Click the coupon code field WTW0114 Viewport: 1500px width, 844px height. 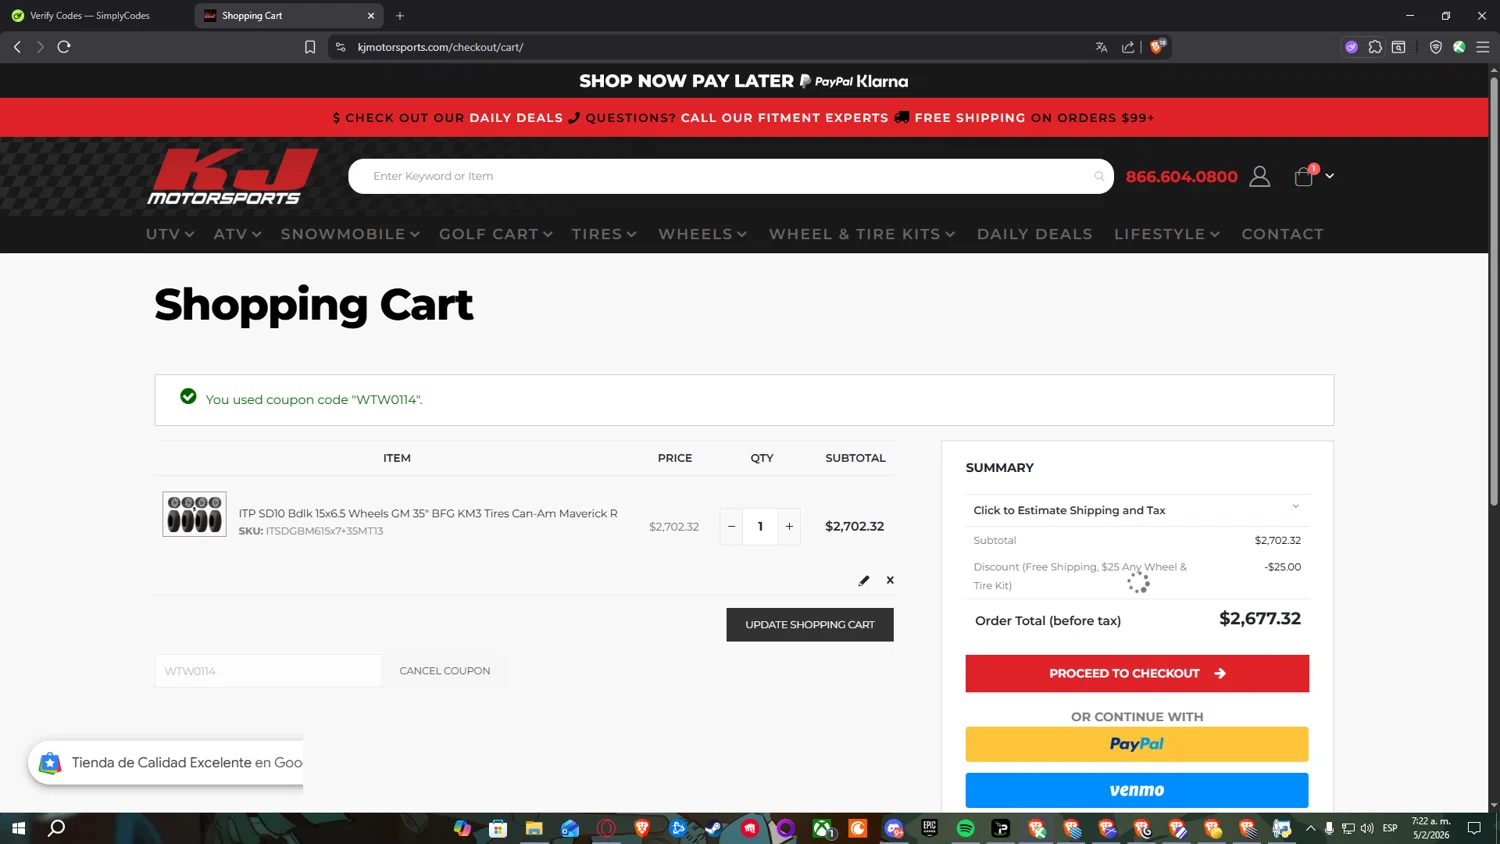tap(268, 671)
